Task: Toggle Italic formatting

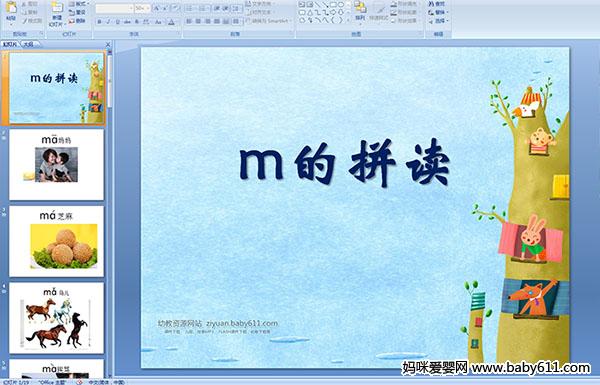Action: pos(108,22)
